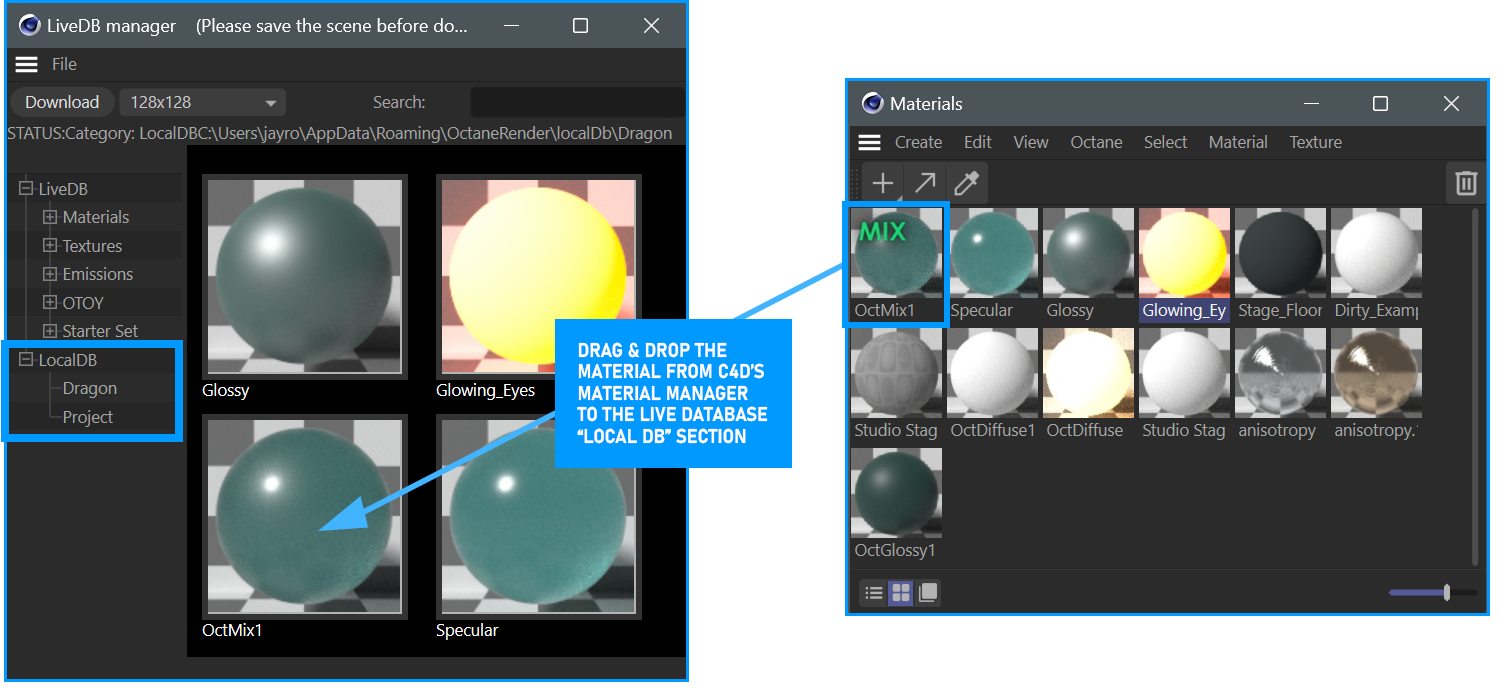This screenshot has height=689, width=1501.
Task: Switch to list view mode icon
Action: [874, 593]
